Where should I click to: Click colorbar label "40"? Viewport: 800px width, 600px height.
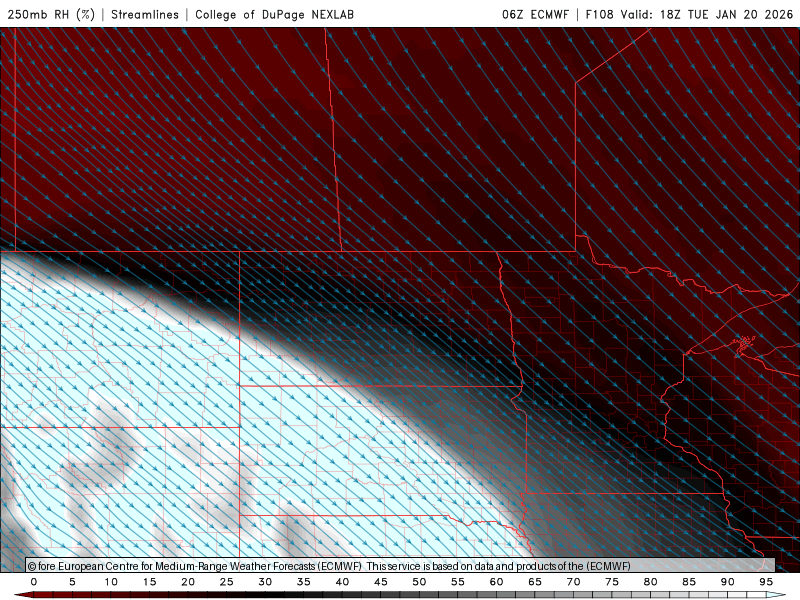(342, 582)
